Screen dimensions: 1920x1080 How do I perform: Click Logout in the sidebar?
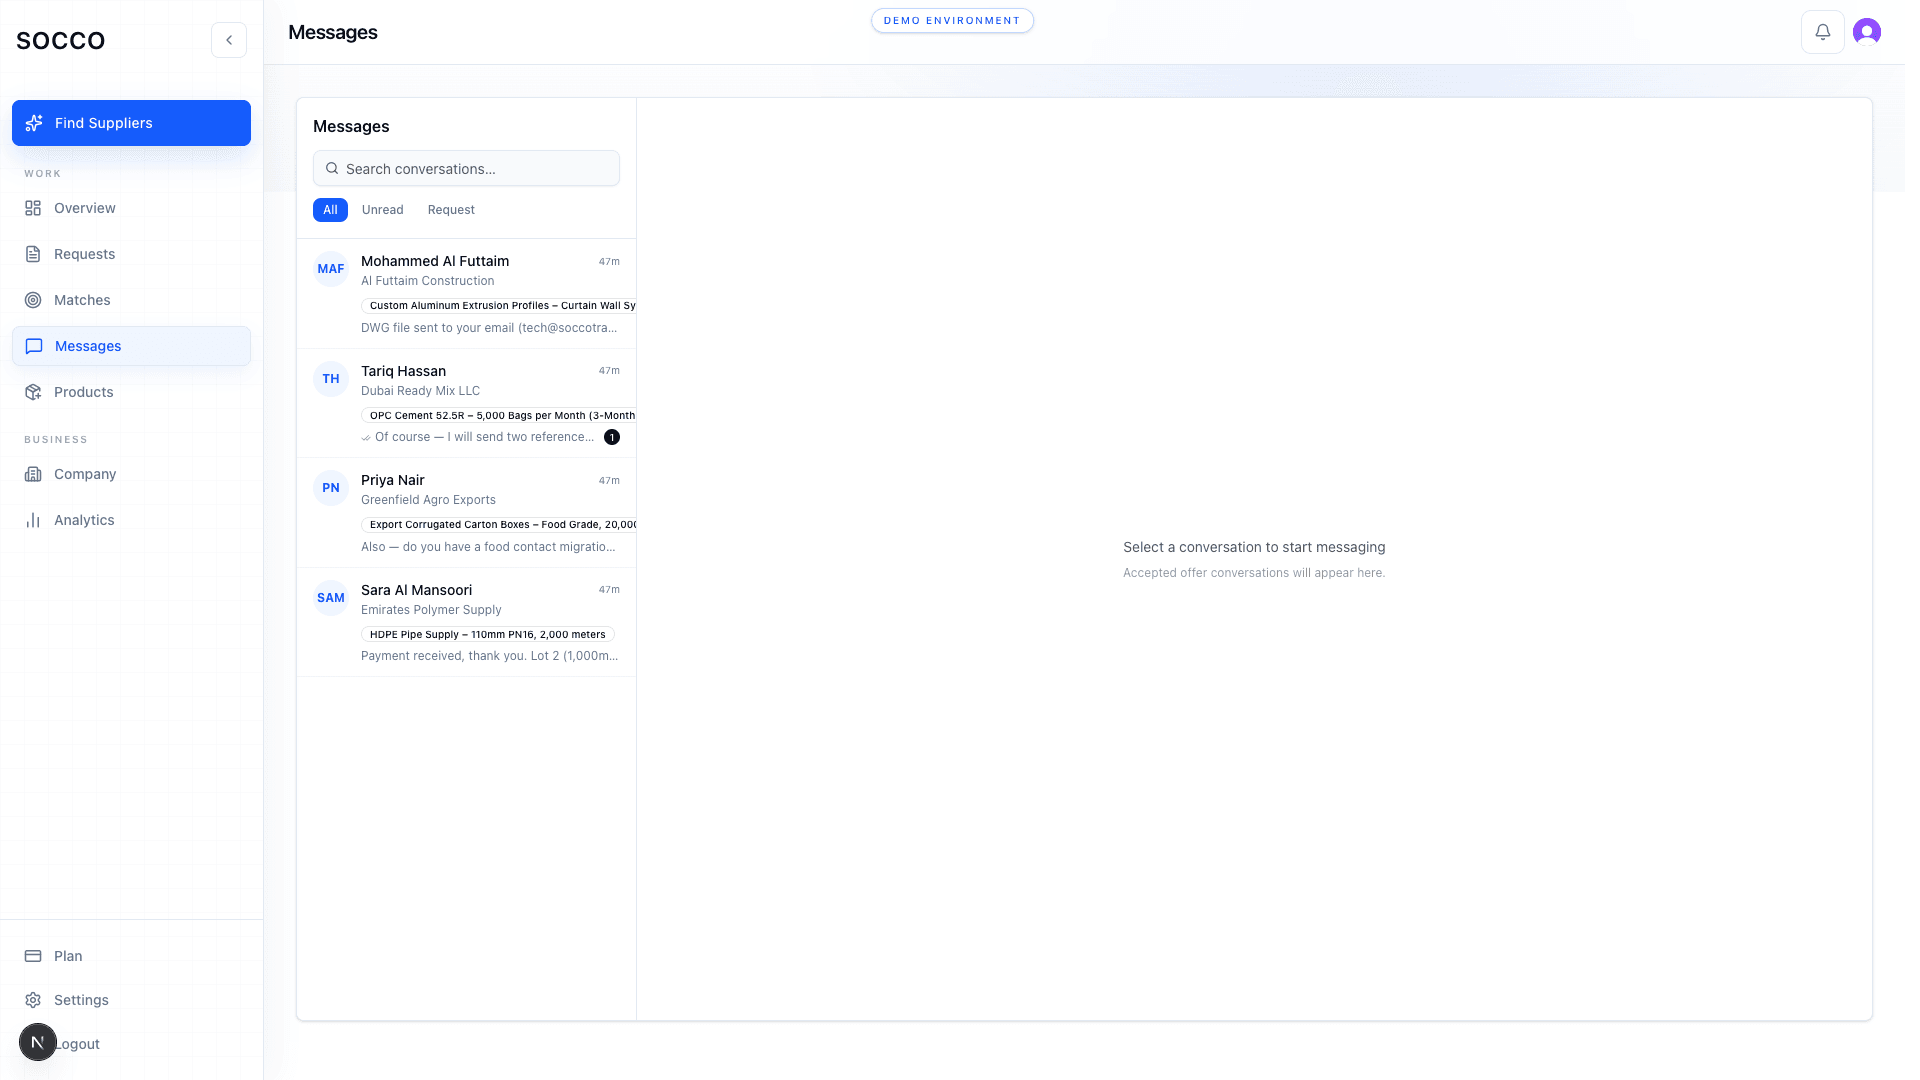(x=77, y=1044)
